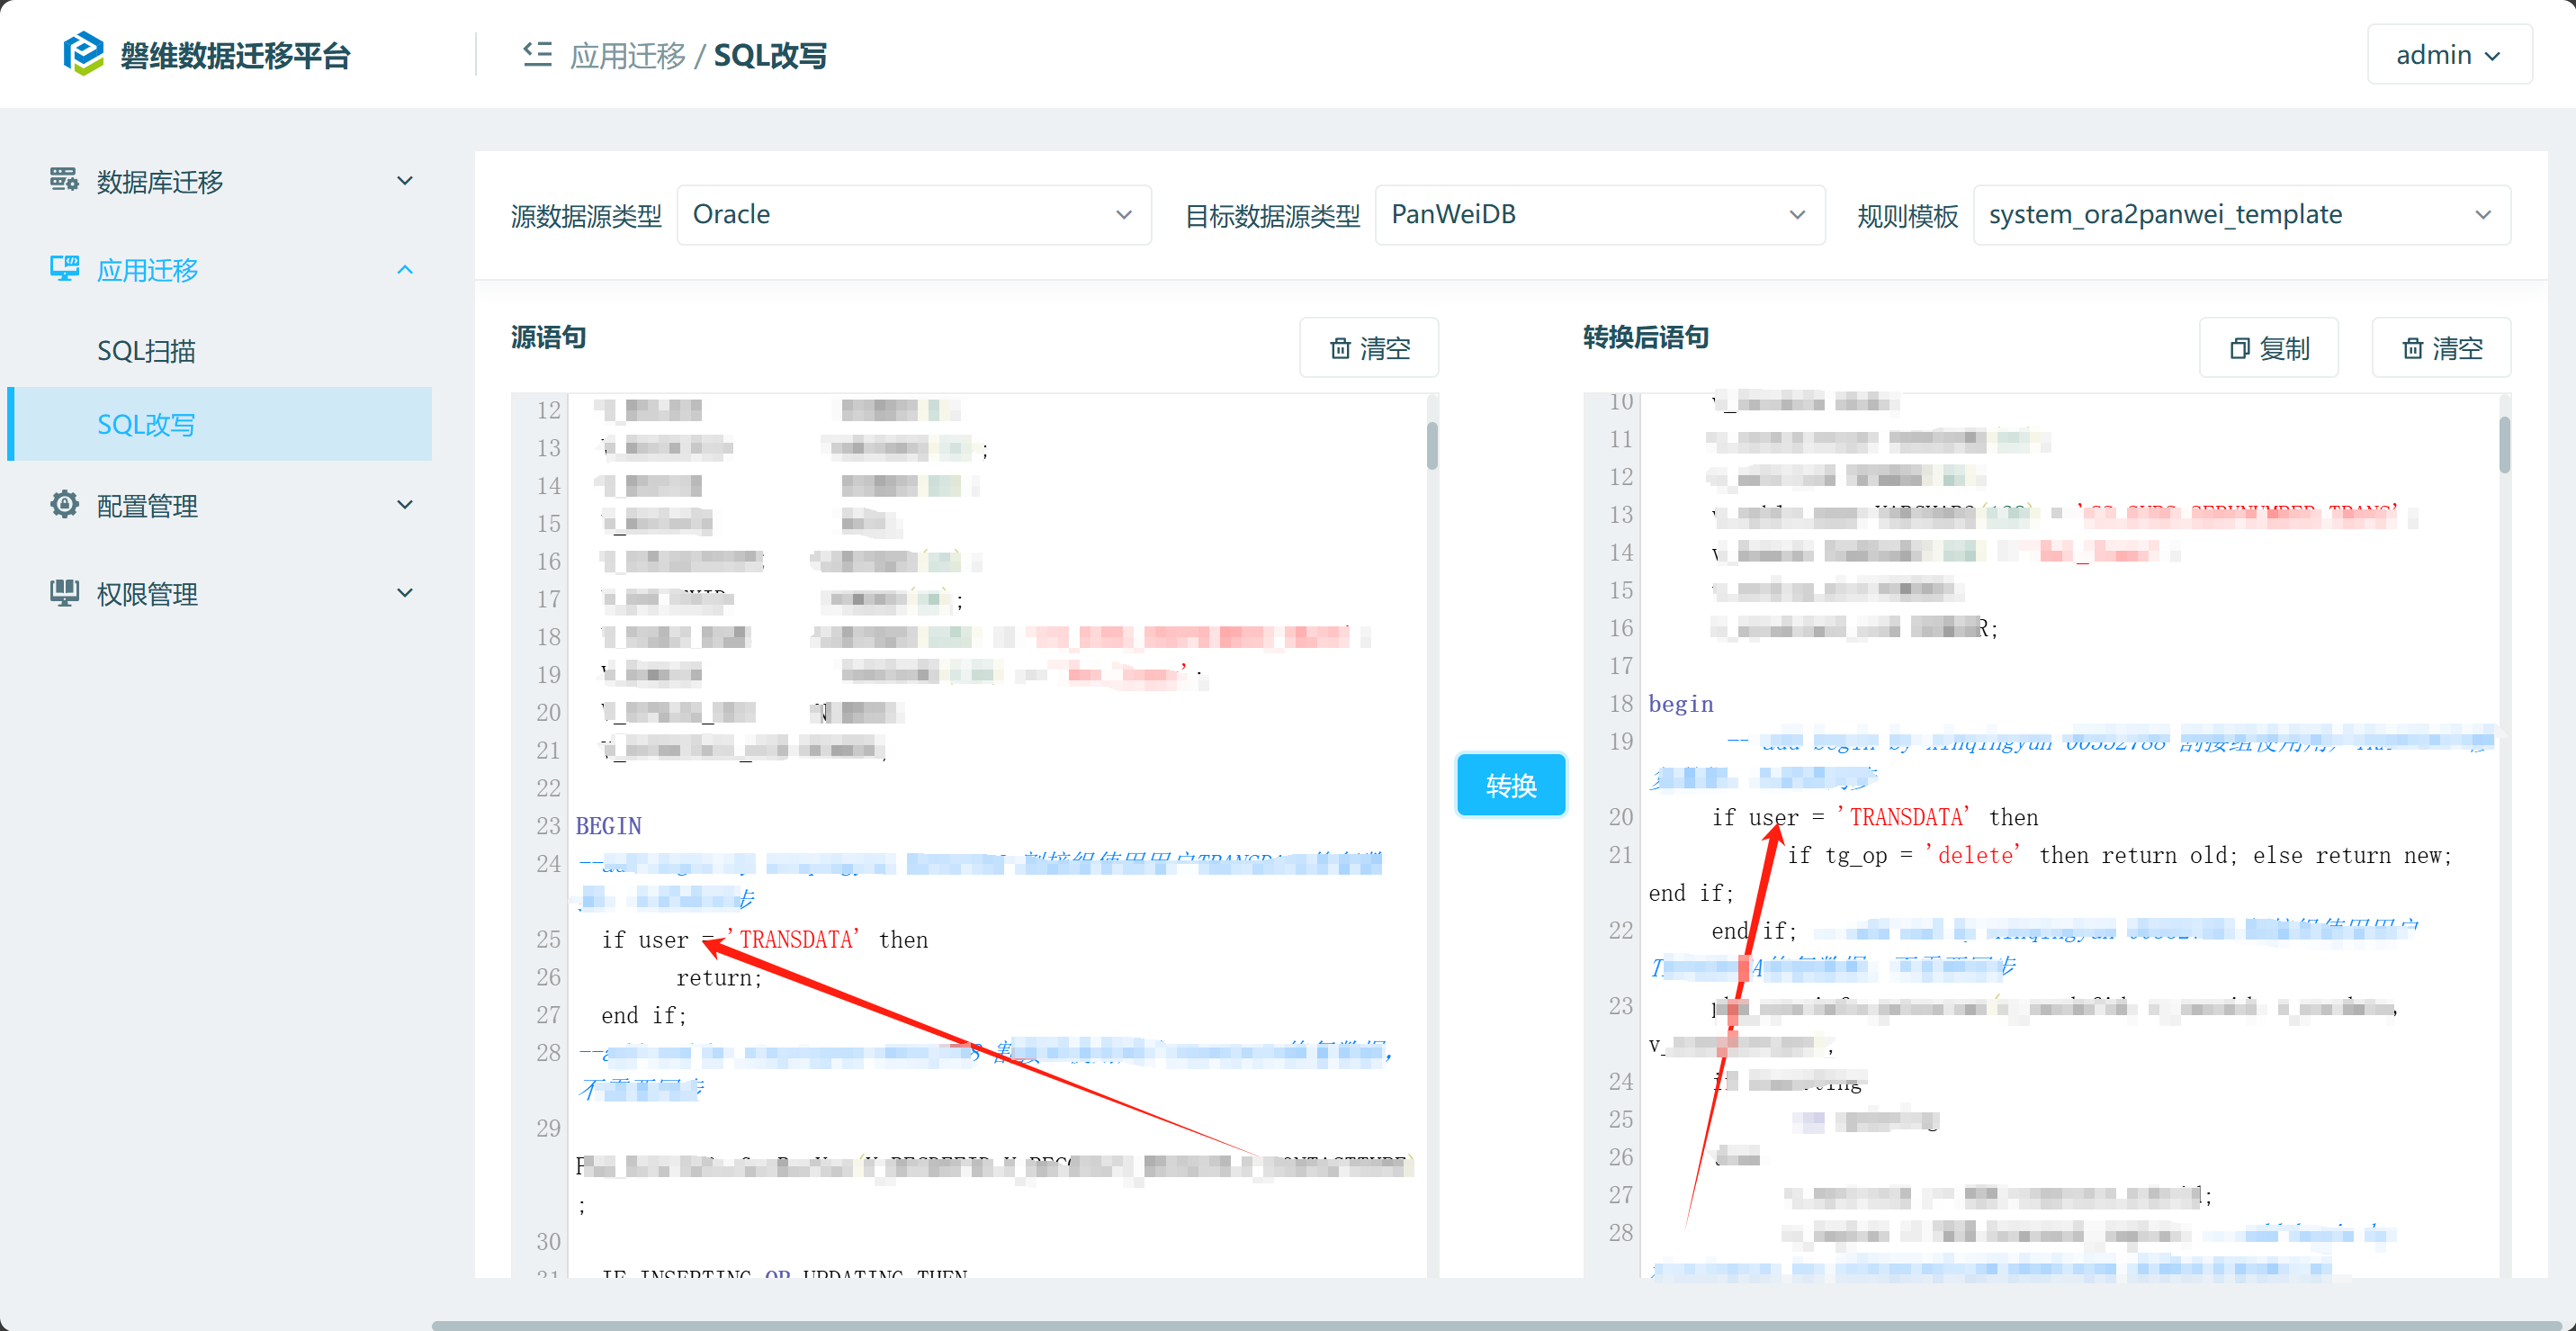Expand the 配置管理 menu chevron
Image resolution: width=2576 pixels, height=1331 pixels.
(405, 505)
